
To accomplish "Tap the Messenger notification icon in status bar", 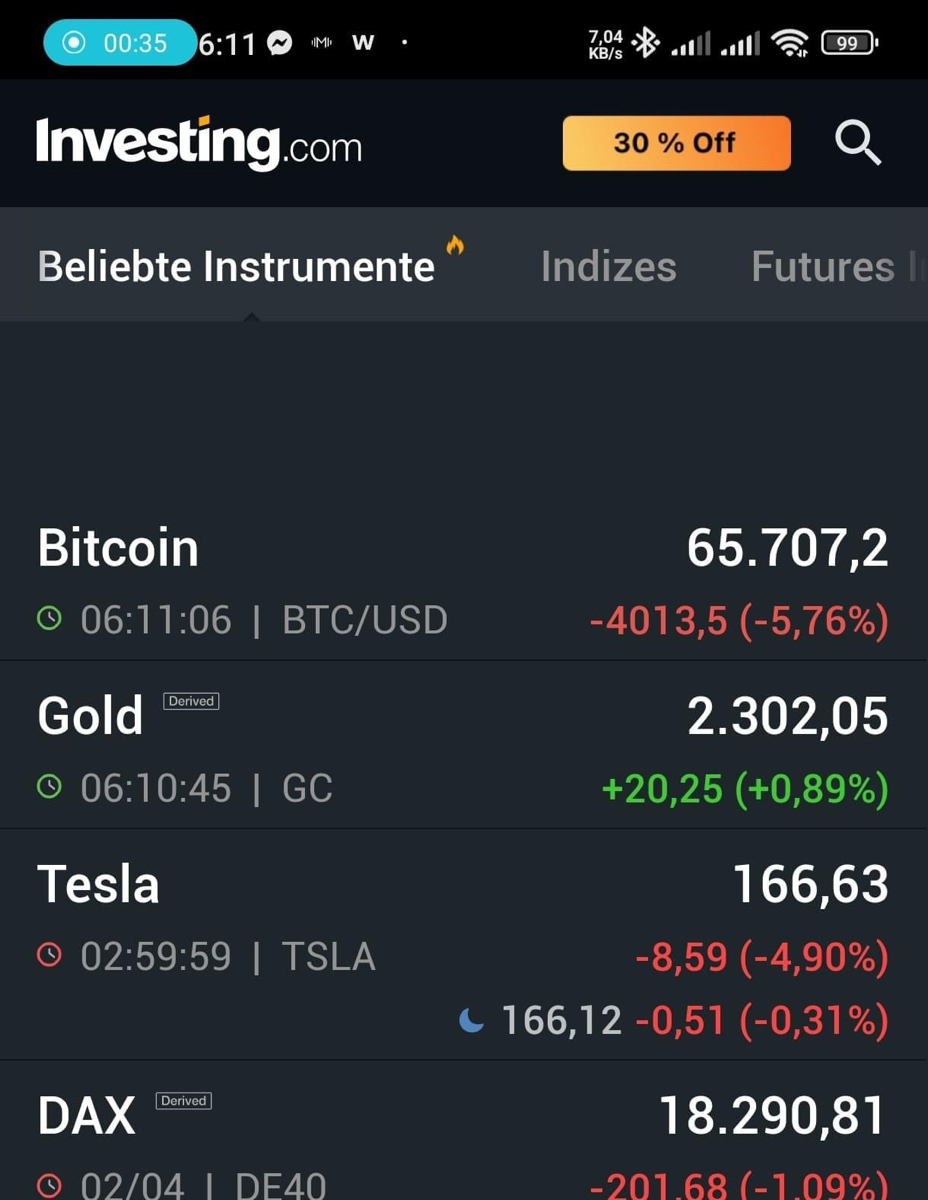I will (x=281, y=43).
